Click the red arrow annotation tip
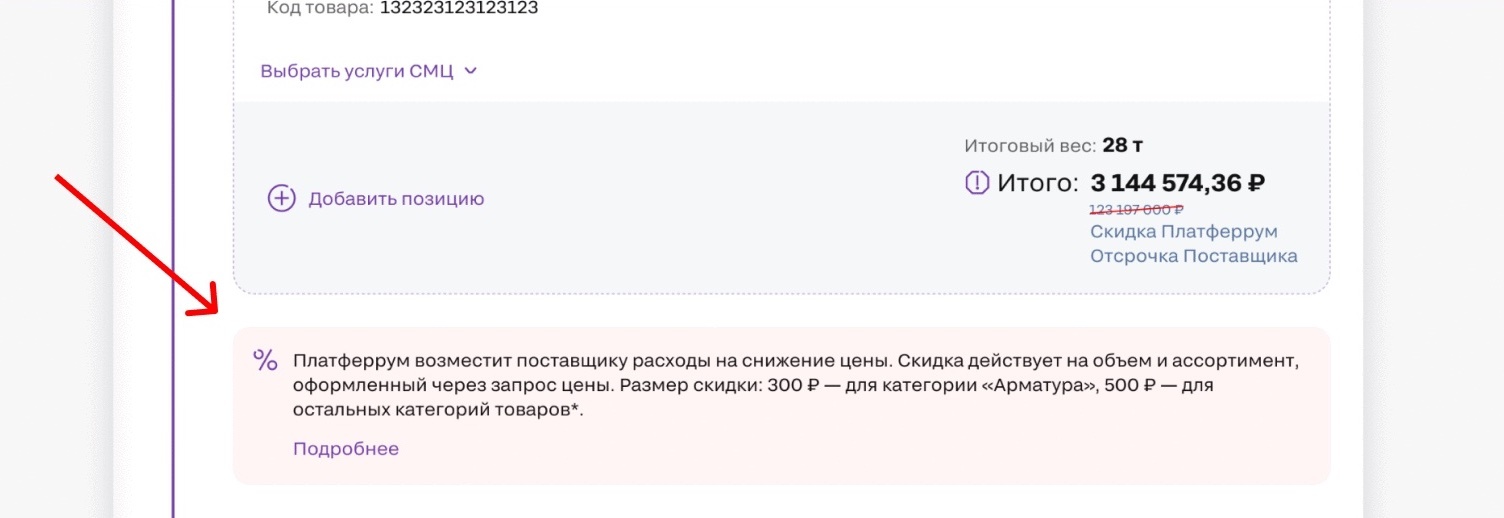Viewport: 1504px width, 518px height. [x=216, y=309]
